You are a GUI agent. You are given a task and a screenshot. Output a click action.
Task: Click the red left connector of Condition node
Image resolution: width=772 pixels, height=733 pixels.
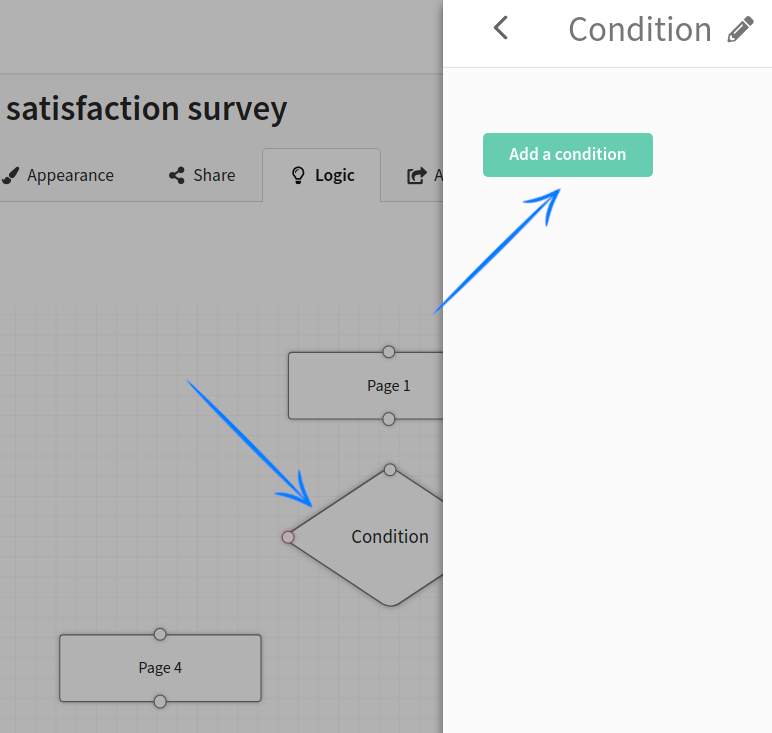point(288,537)
